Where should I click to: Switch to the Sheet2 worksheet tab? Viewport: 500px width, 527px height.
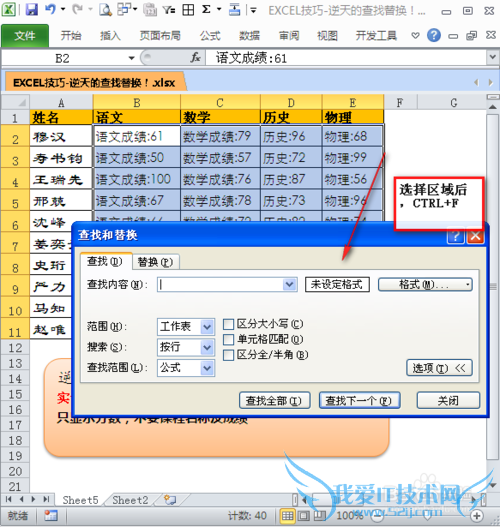tap(130, 500)
